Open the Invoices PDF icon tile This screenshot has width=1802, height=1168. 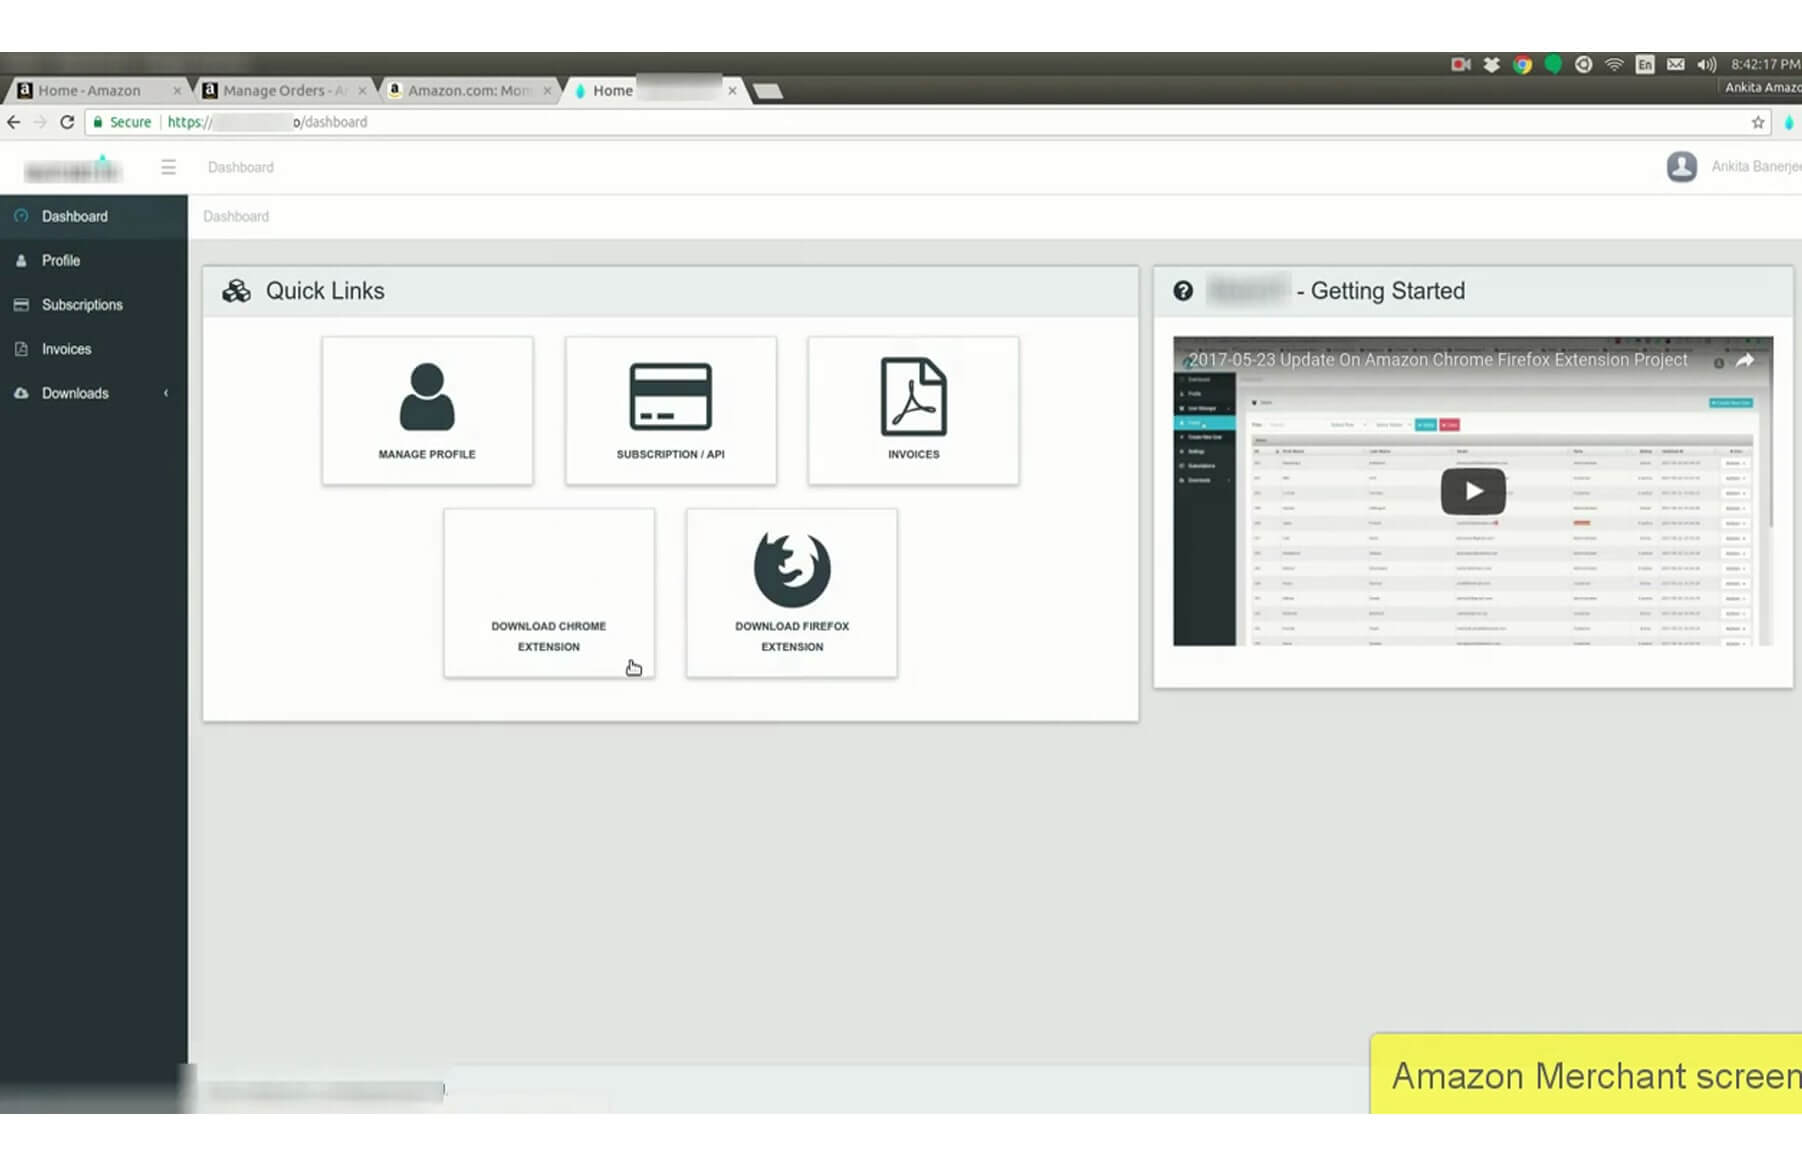(913, 396)
